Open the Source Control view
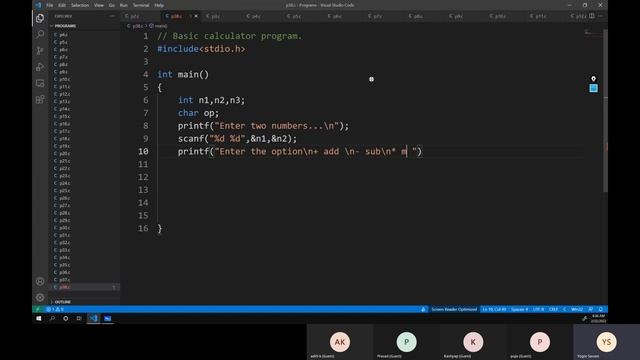Screen dimensions: 640x360 (40, 51)
